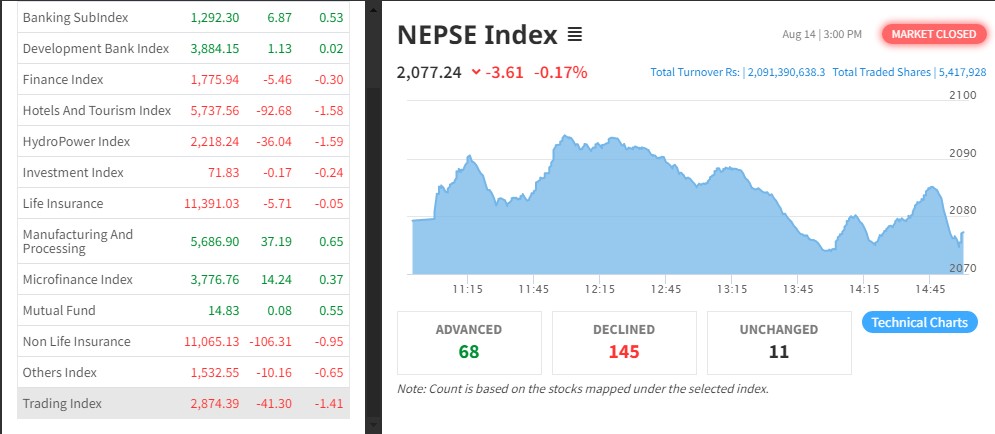The height and width of the screenshot is (434, 995).
Task: Select the Banking SubIndex row
Action: click(75, 18)
